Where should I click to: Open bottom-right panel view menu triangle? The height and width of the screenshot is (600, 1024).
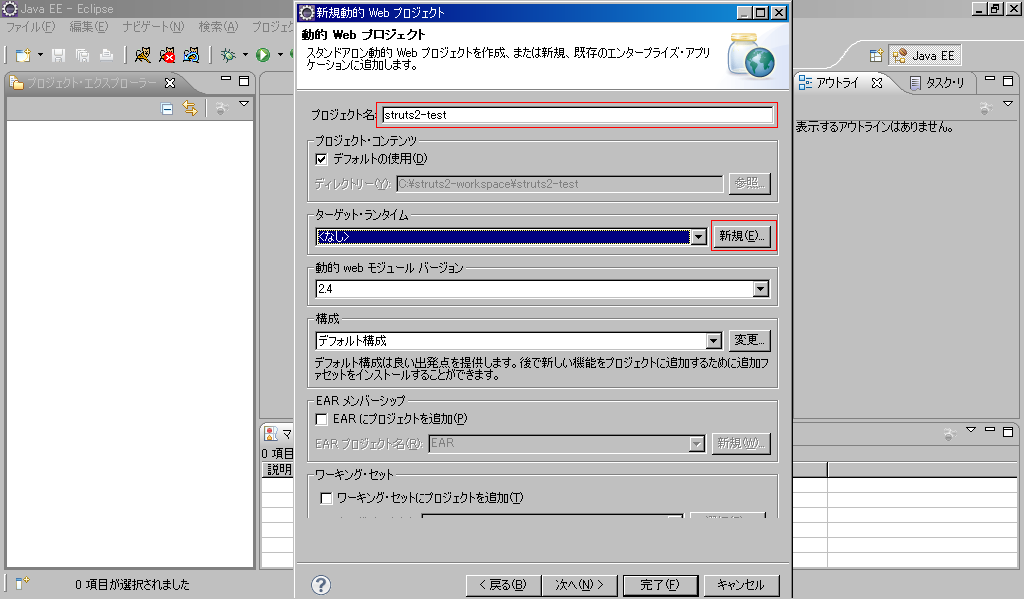click(x=971, y=430)
